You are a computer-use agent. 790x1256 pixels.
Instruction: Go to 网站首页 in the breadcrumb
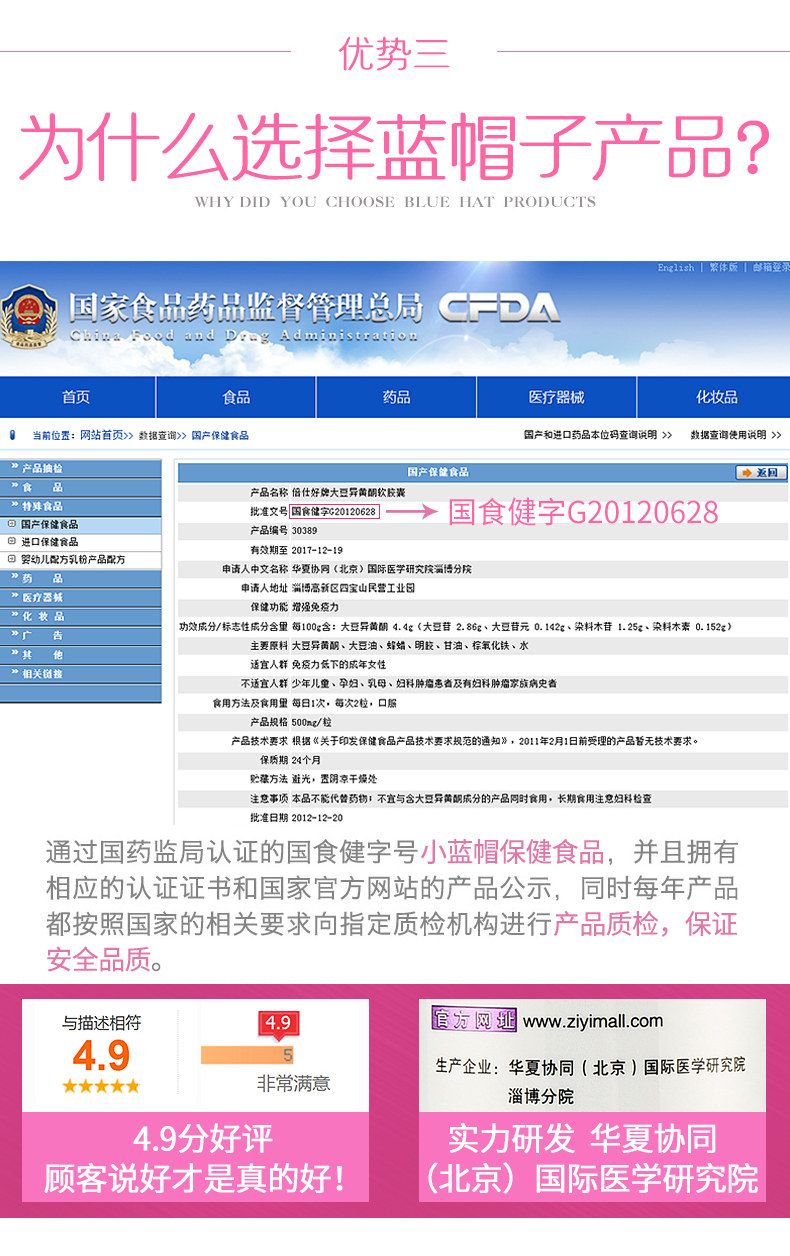pos(102,435)
